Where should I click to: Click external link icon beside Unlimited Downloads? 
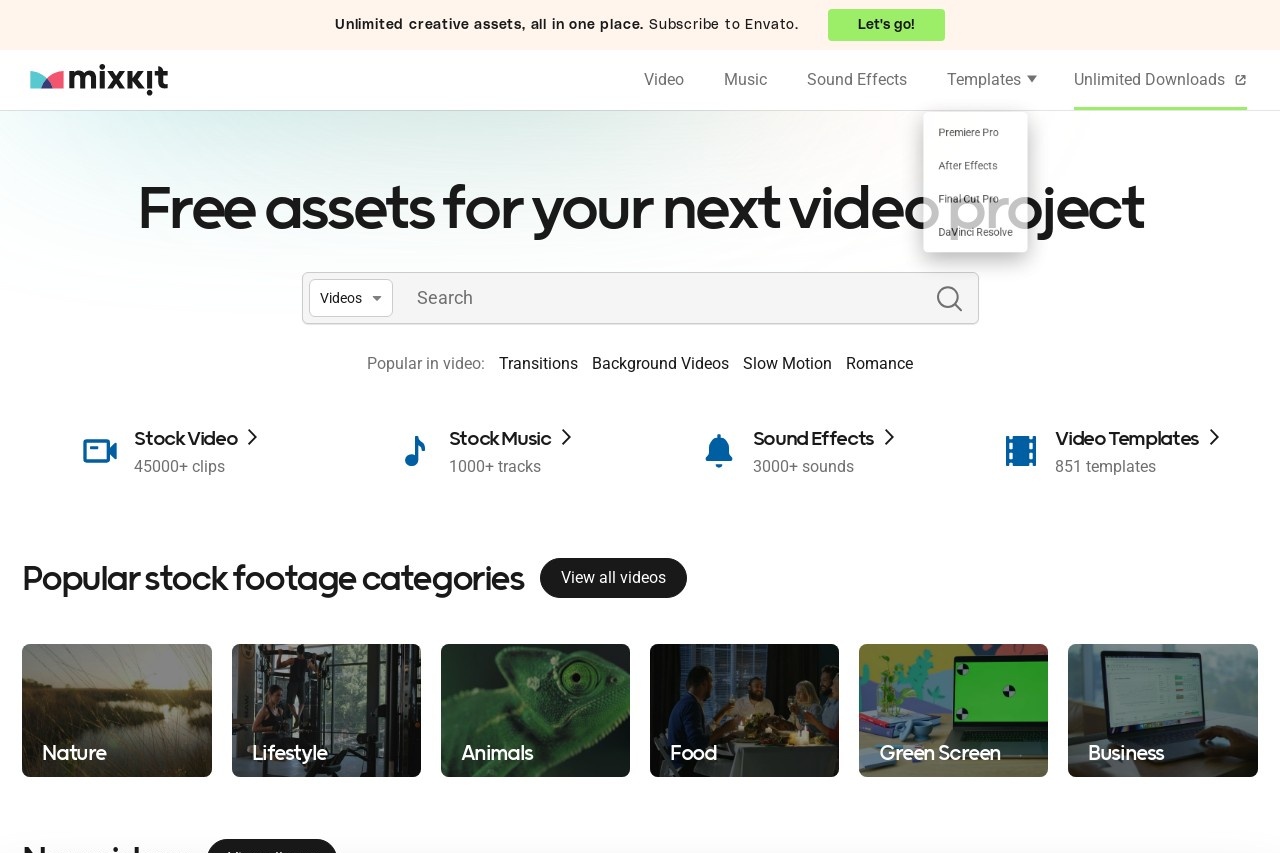(x=1241, y=80)
